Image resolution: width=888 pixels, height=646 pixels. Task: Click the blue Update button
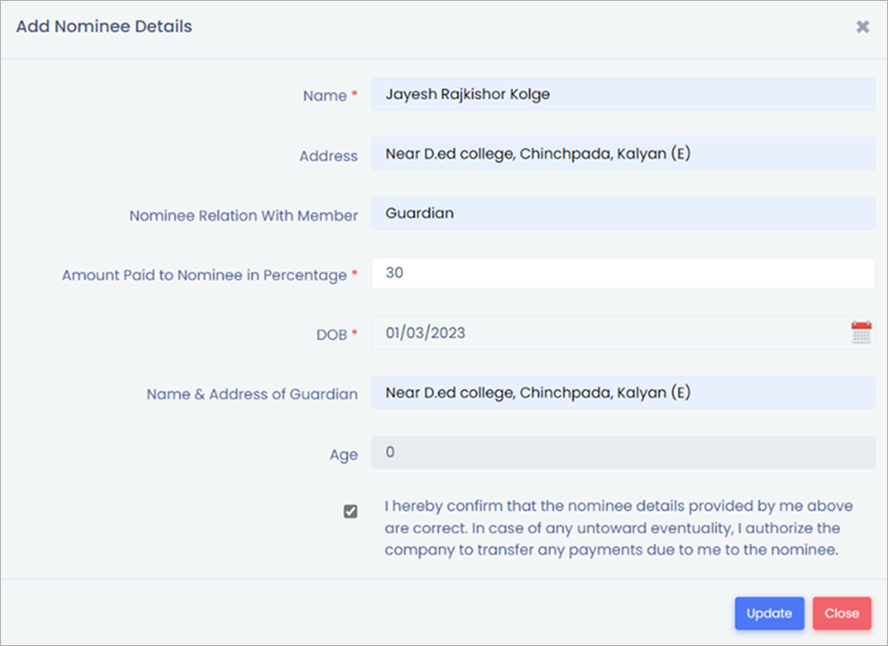[769, 613]
